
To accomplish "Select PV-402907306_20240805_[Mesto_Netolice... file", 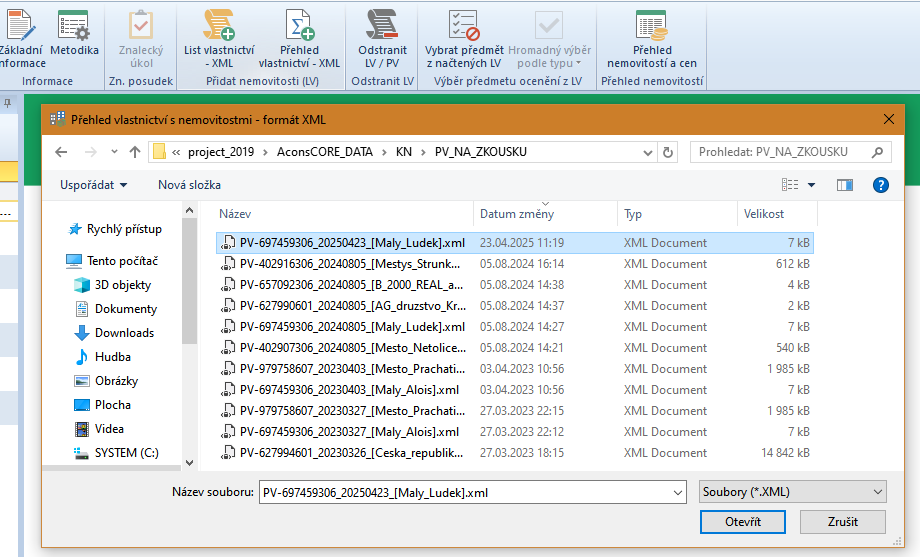I will coord(515,348).
